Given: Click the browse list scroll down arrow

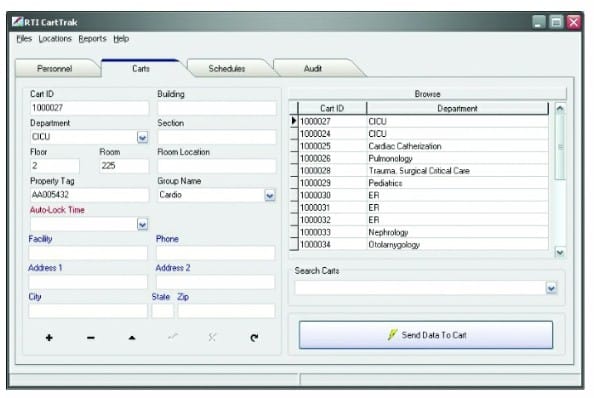Looking at the screenshot, I should tap(560, 252).
